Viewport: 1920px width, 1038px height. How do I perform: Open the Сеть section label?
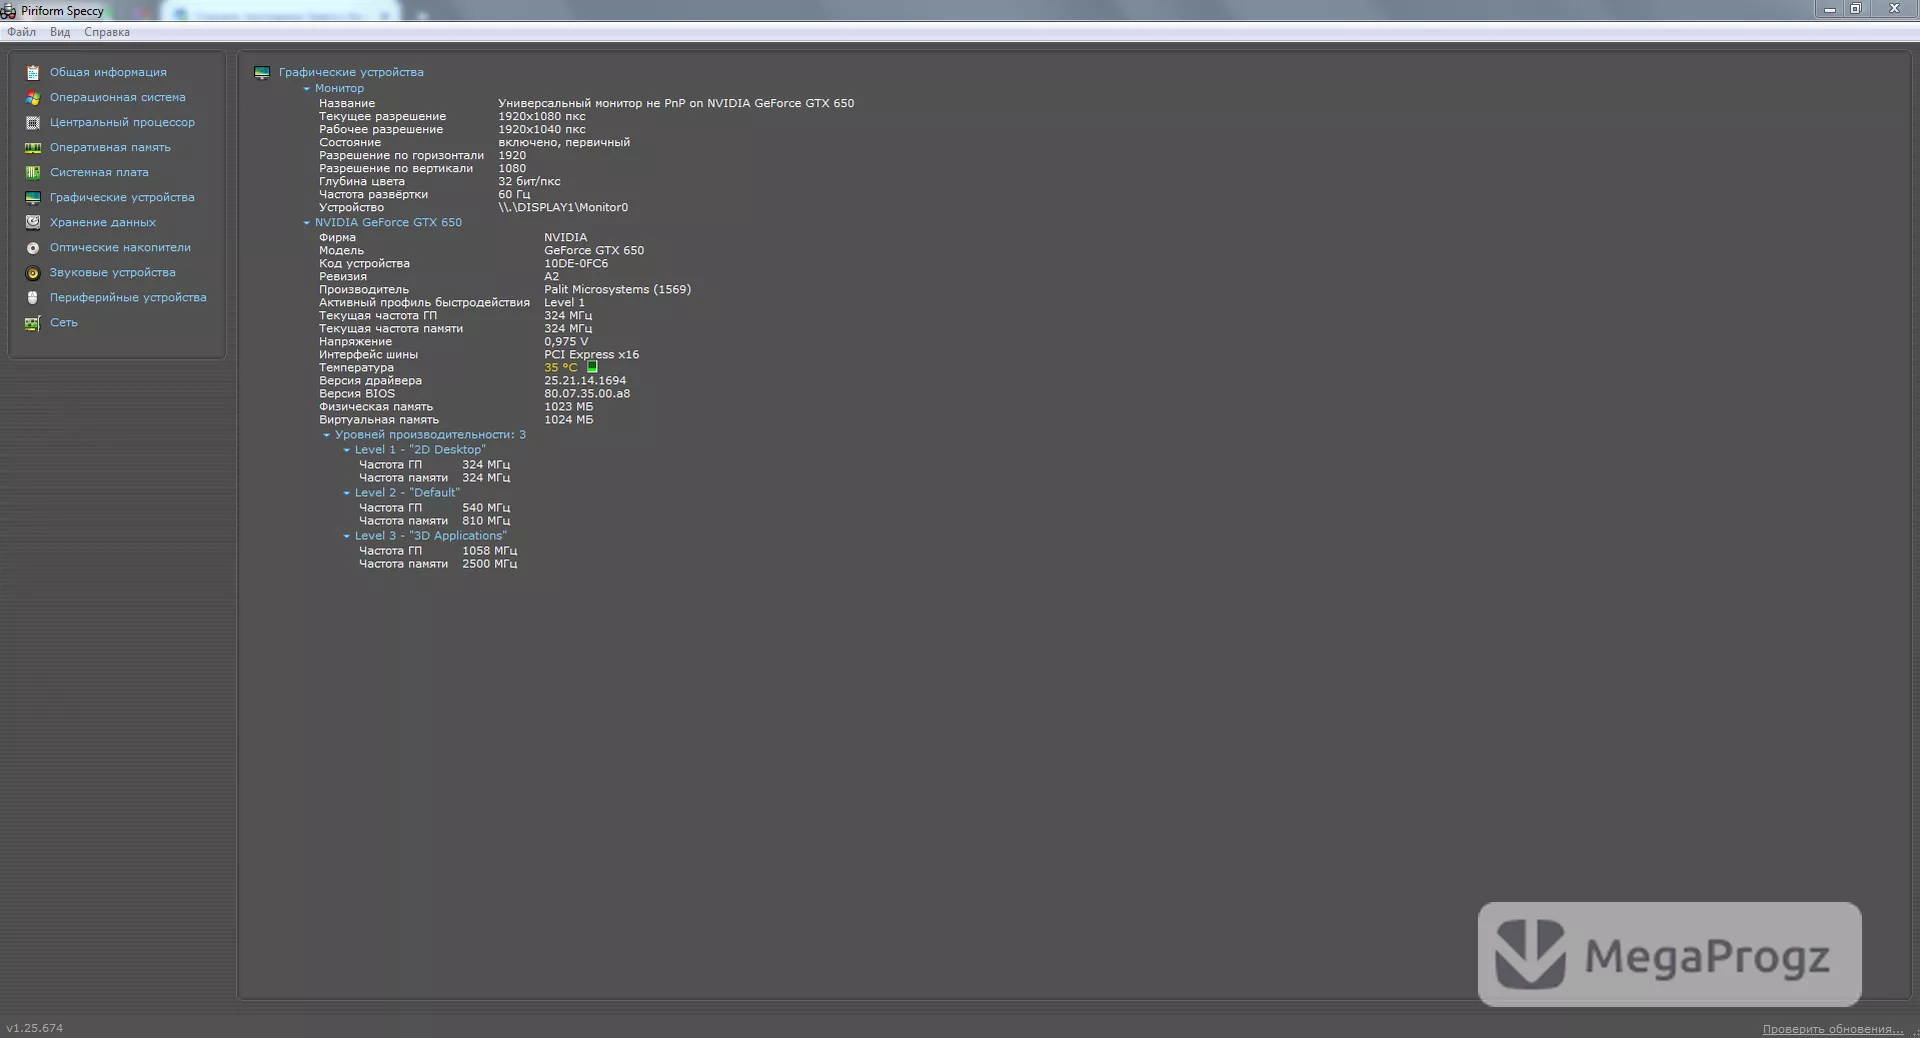coord(64,322)
